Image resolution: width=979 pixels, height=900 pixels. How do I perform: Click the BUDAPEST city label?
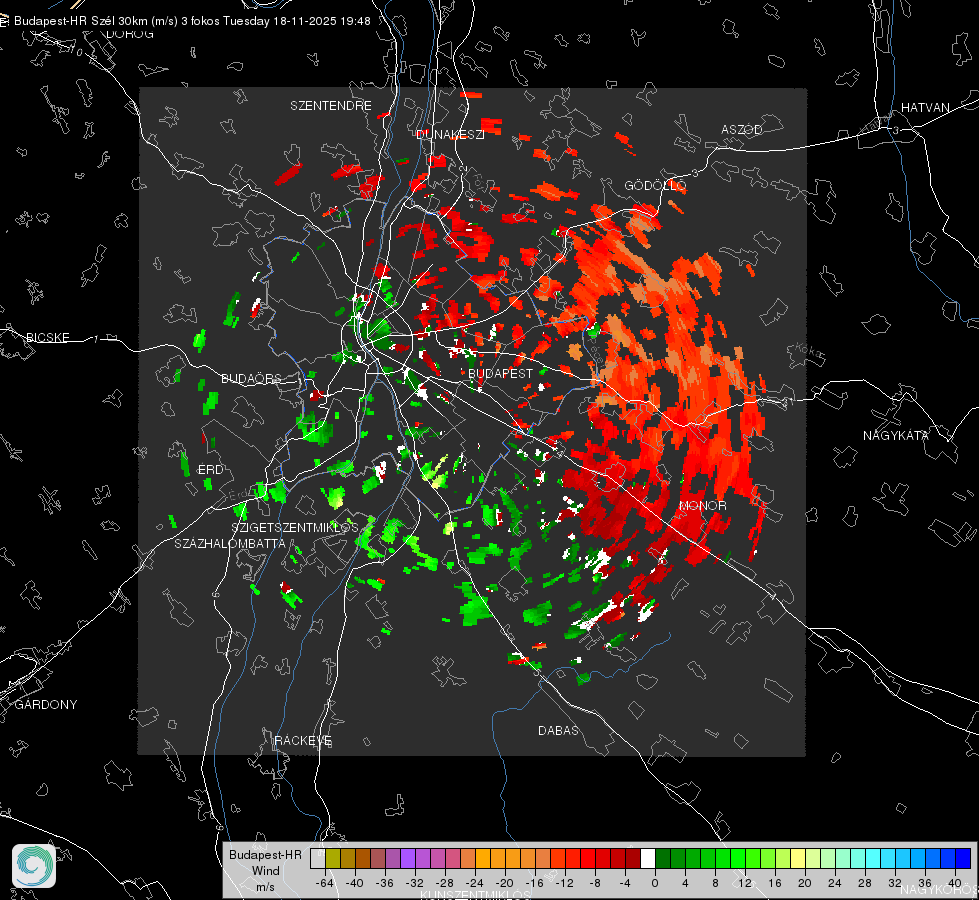tap(500, 373)
